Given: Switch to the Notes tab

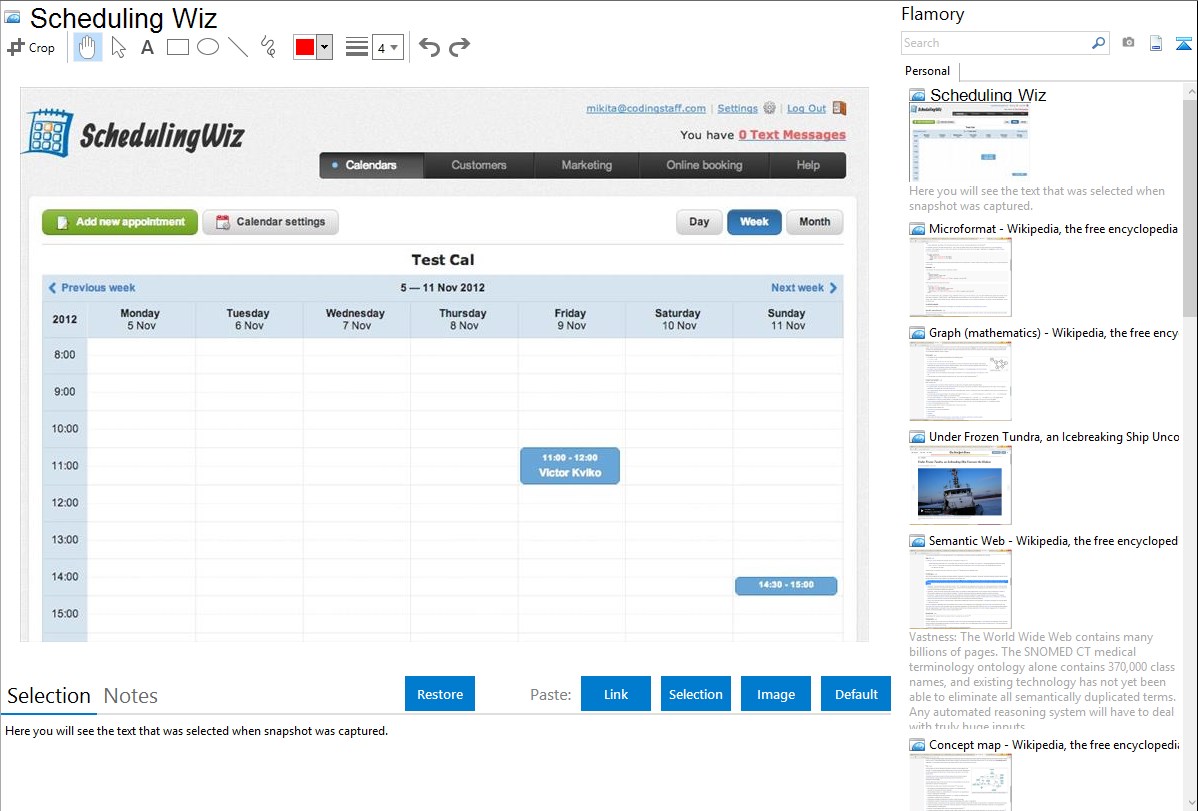Looking at the screenshot, I should tap(131, 696).
